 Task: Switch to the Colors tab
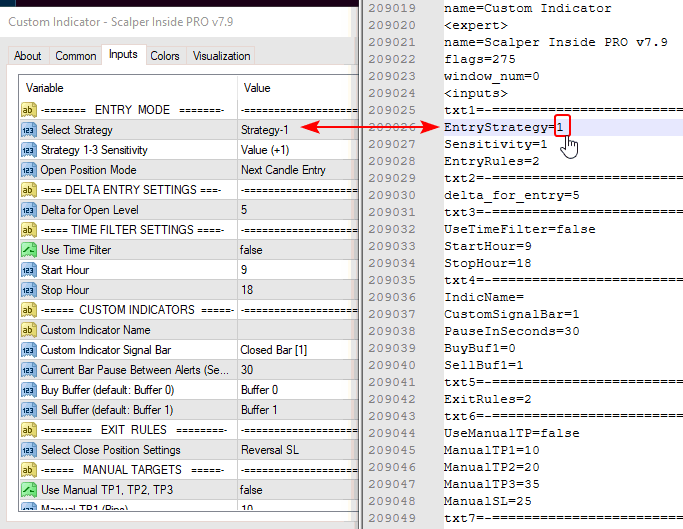click(x=165, y=56)
